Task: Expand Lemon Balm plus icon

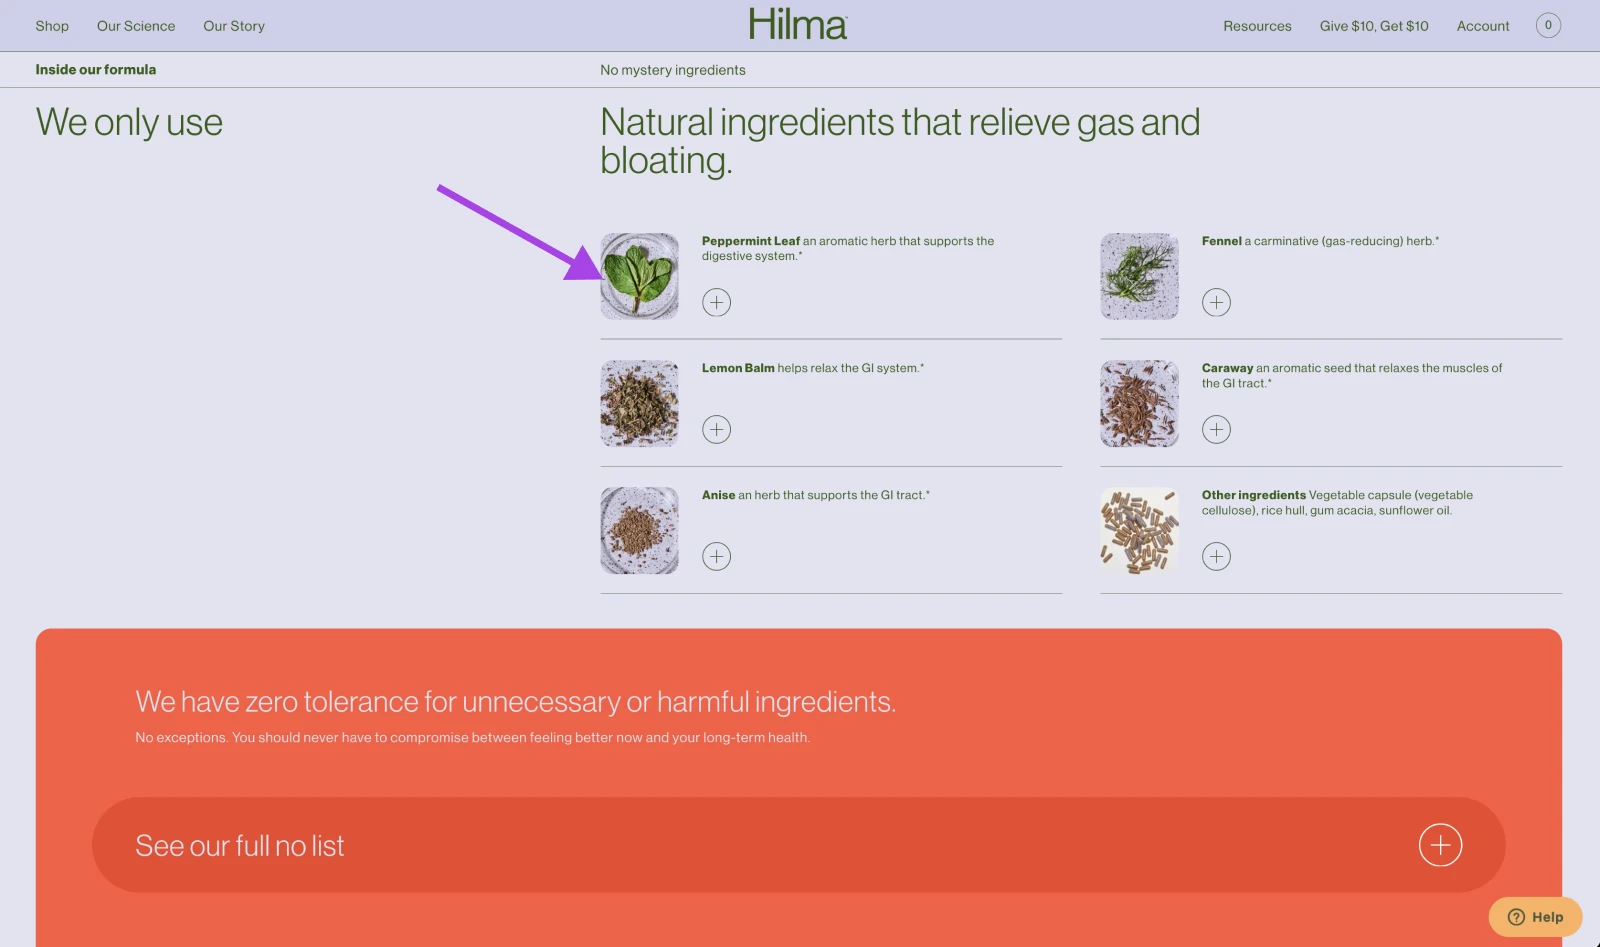Action: [x=716, y=429]
